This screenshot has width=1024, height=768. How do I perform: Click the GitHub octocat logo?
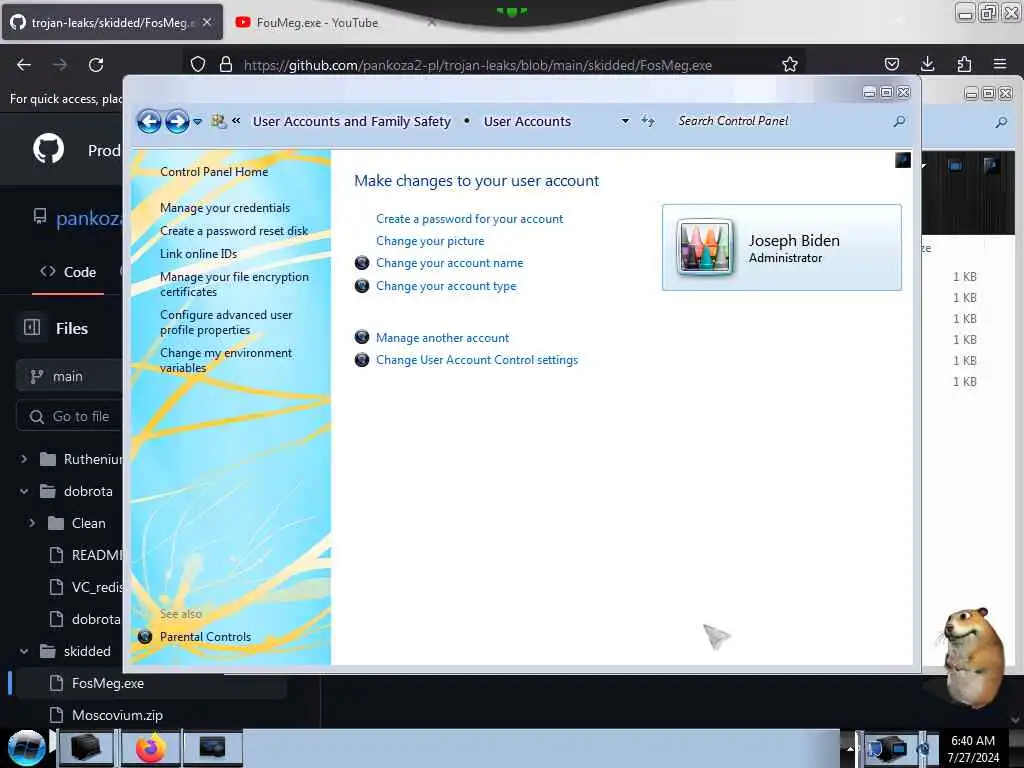point(48,150)
